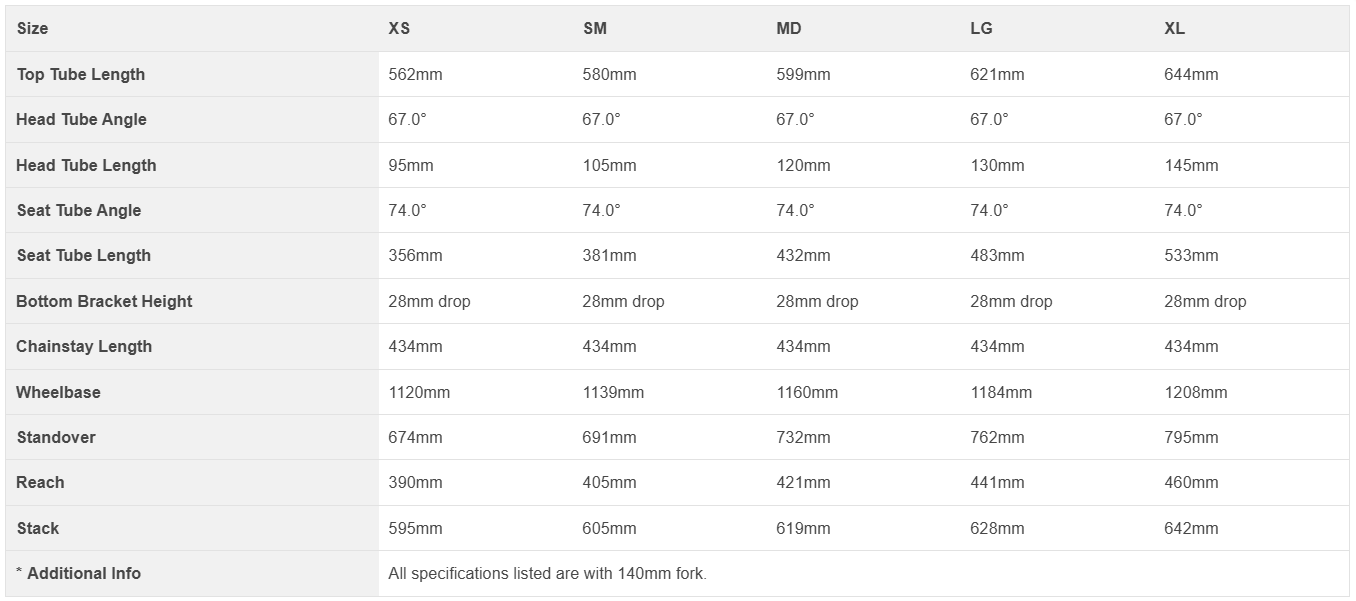This screenshot has width=1356, height=601.
Task: Click the XL size column header
Action: 1174,29
